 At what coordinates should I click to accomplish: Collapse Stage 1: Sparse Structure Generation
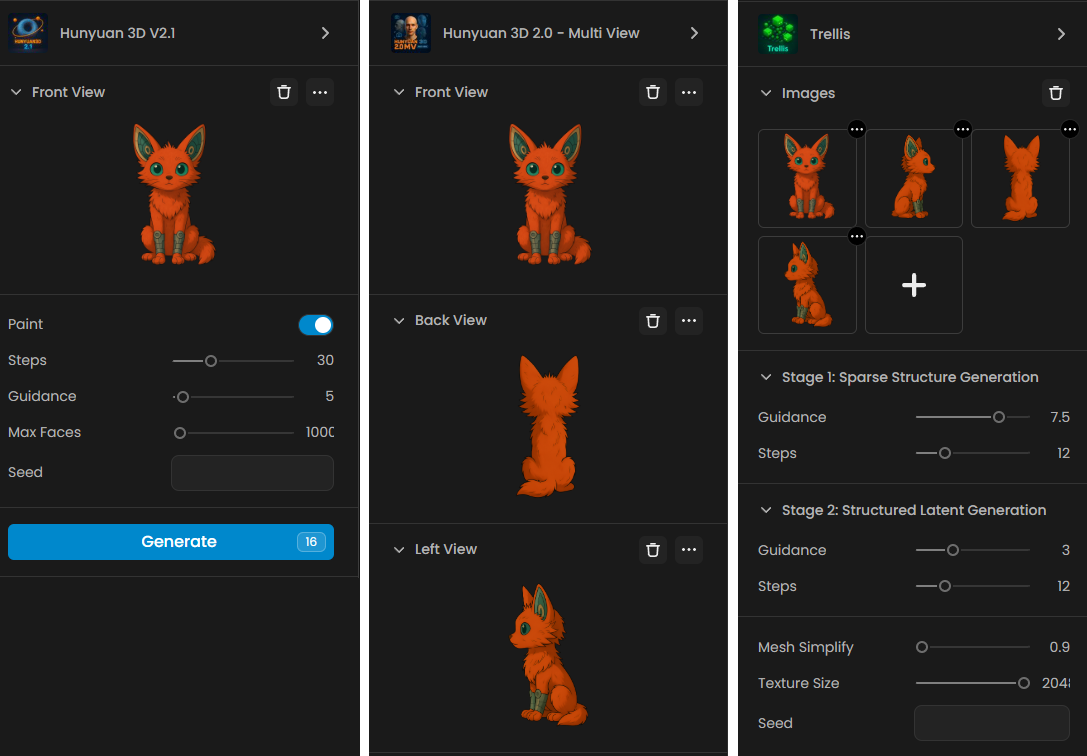click(766, 378)
